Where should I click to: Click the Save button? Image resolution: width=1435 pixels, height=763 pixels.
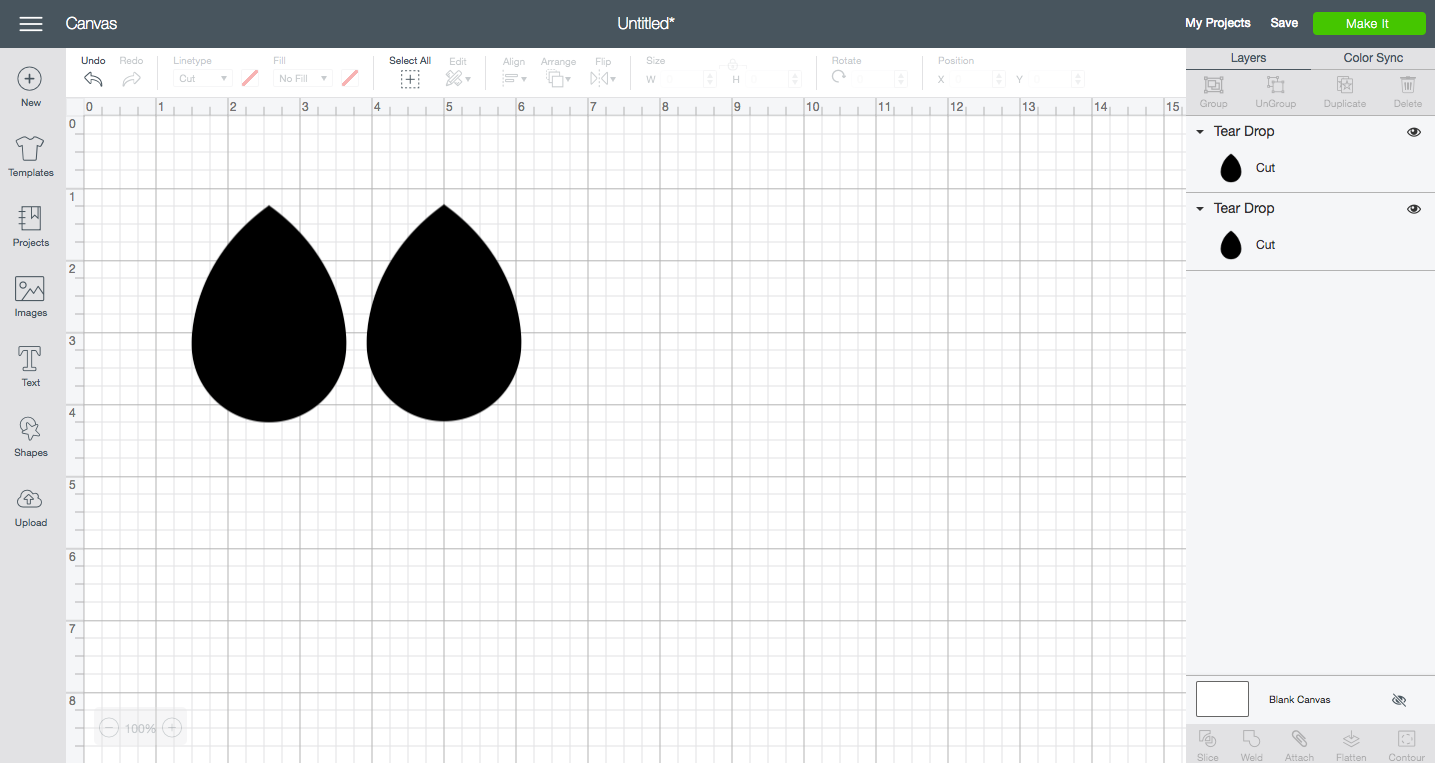1284,23
